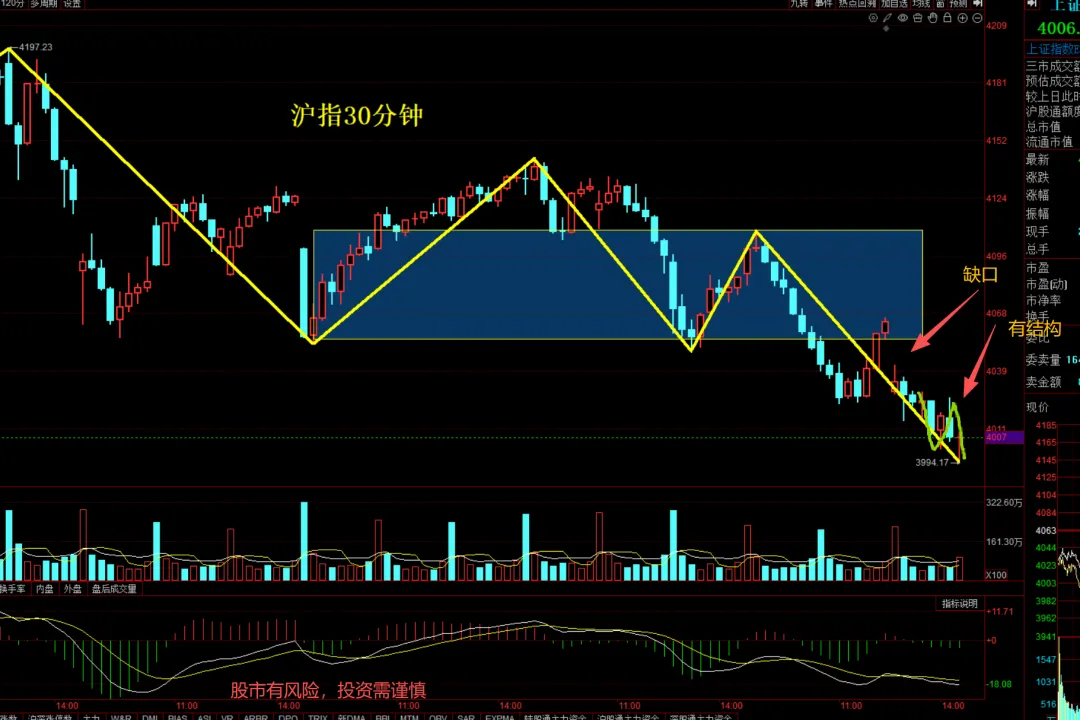The image size is (1080, 720).
Task: Click the green 4006 index value
Action: pyautogui.click(x=1059, y=28)
